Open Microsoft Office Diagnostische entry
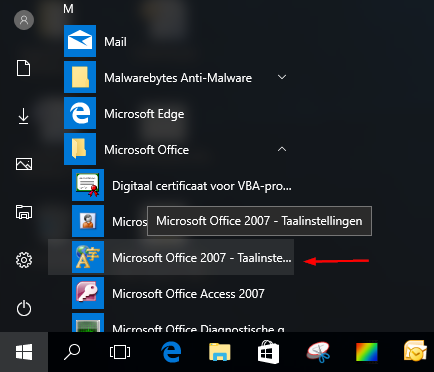 point(198,328)
